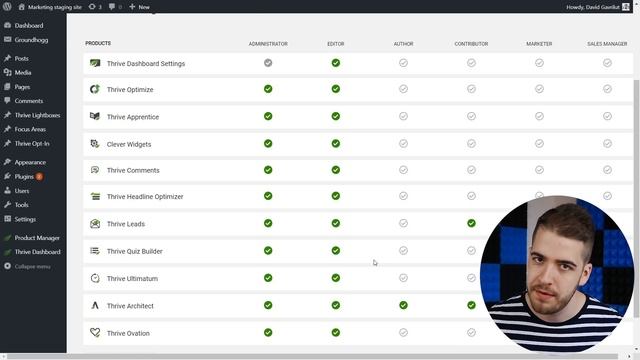The image size is (640, 360).
Task: Open Thrive Opt-In menu item
Action: pyautogui.click(x=33, y=143)
